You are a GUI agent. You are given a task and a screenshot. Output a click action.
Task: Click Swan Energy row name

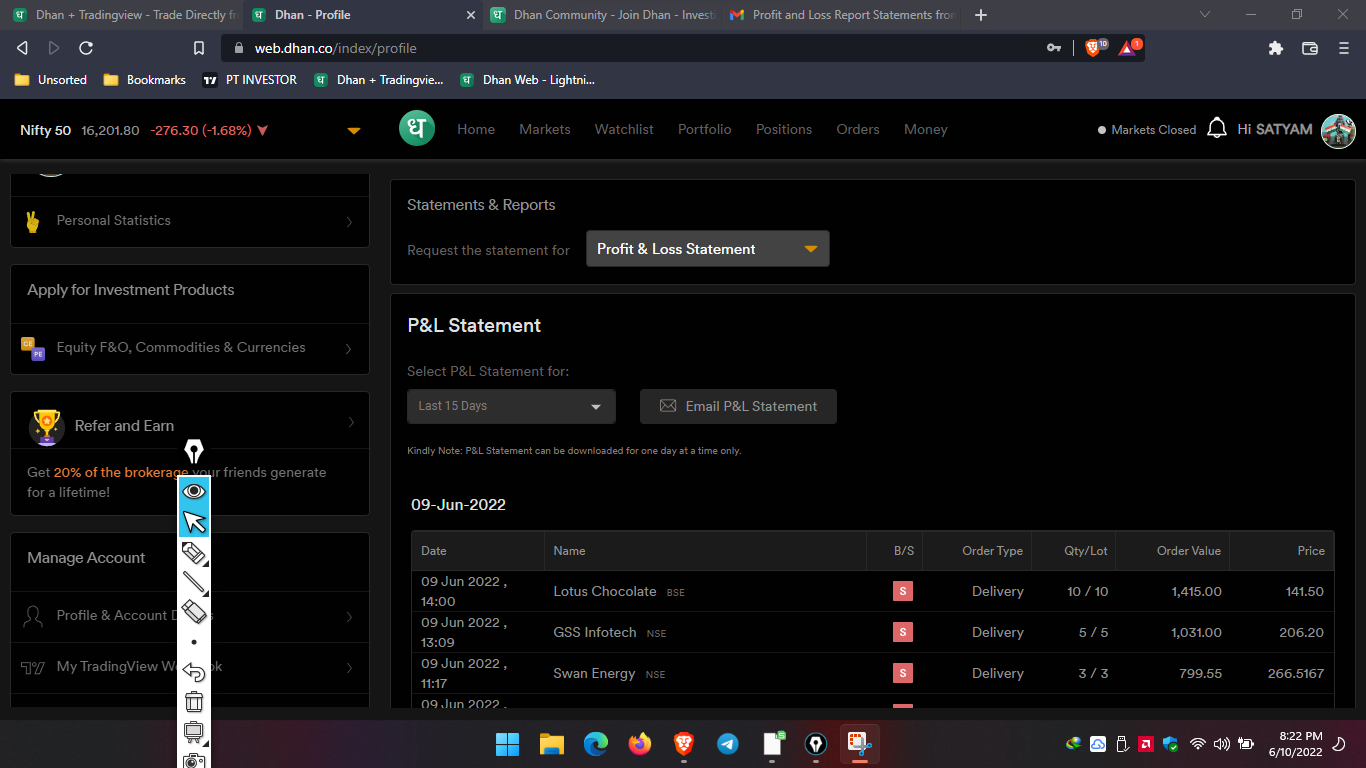coord(594,673)
